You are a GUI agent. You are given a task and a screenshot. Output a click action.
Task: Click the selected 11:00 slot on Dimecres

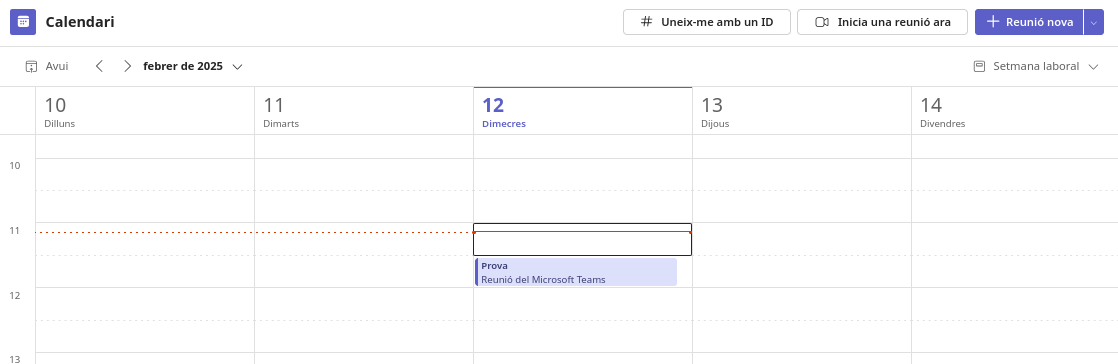click(583, 239)
